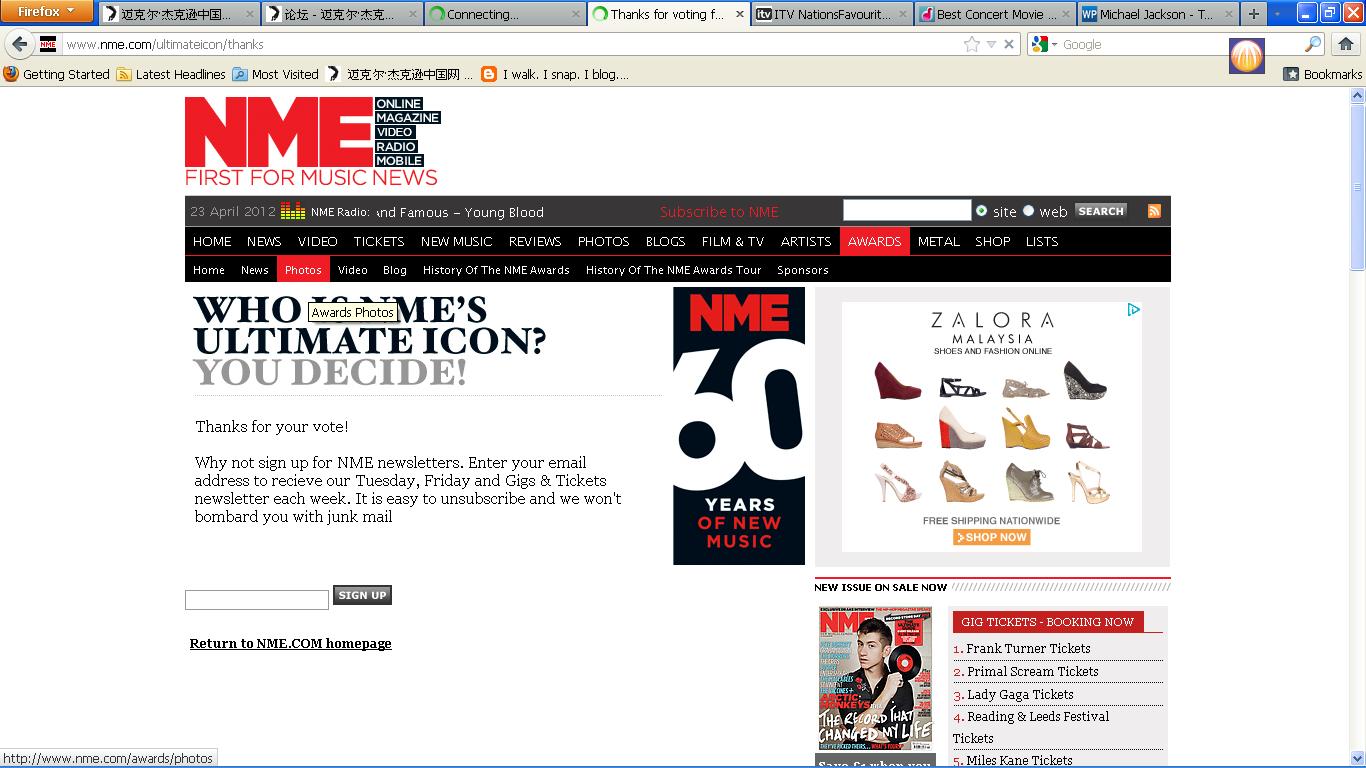Click the RSS feed icon on NME bar

(1154, 211)
